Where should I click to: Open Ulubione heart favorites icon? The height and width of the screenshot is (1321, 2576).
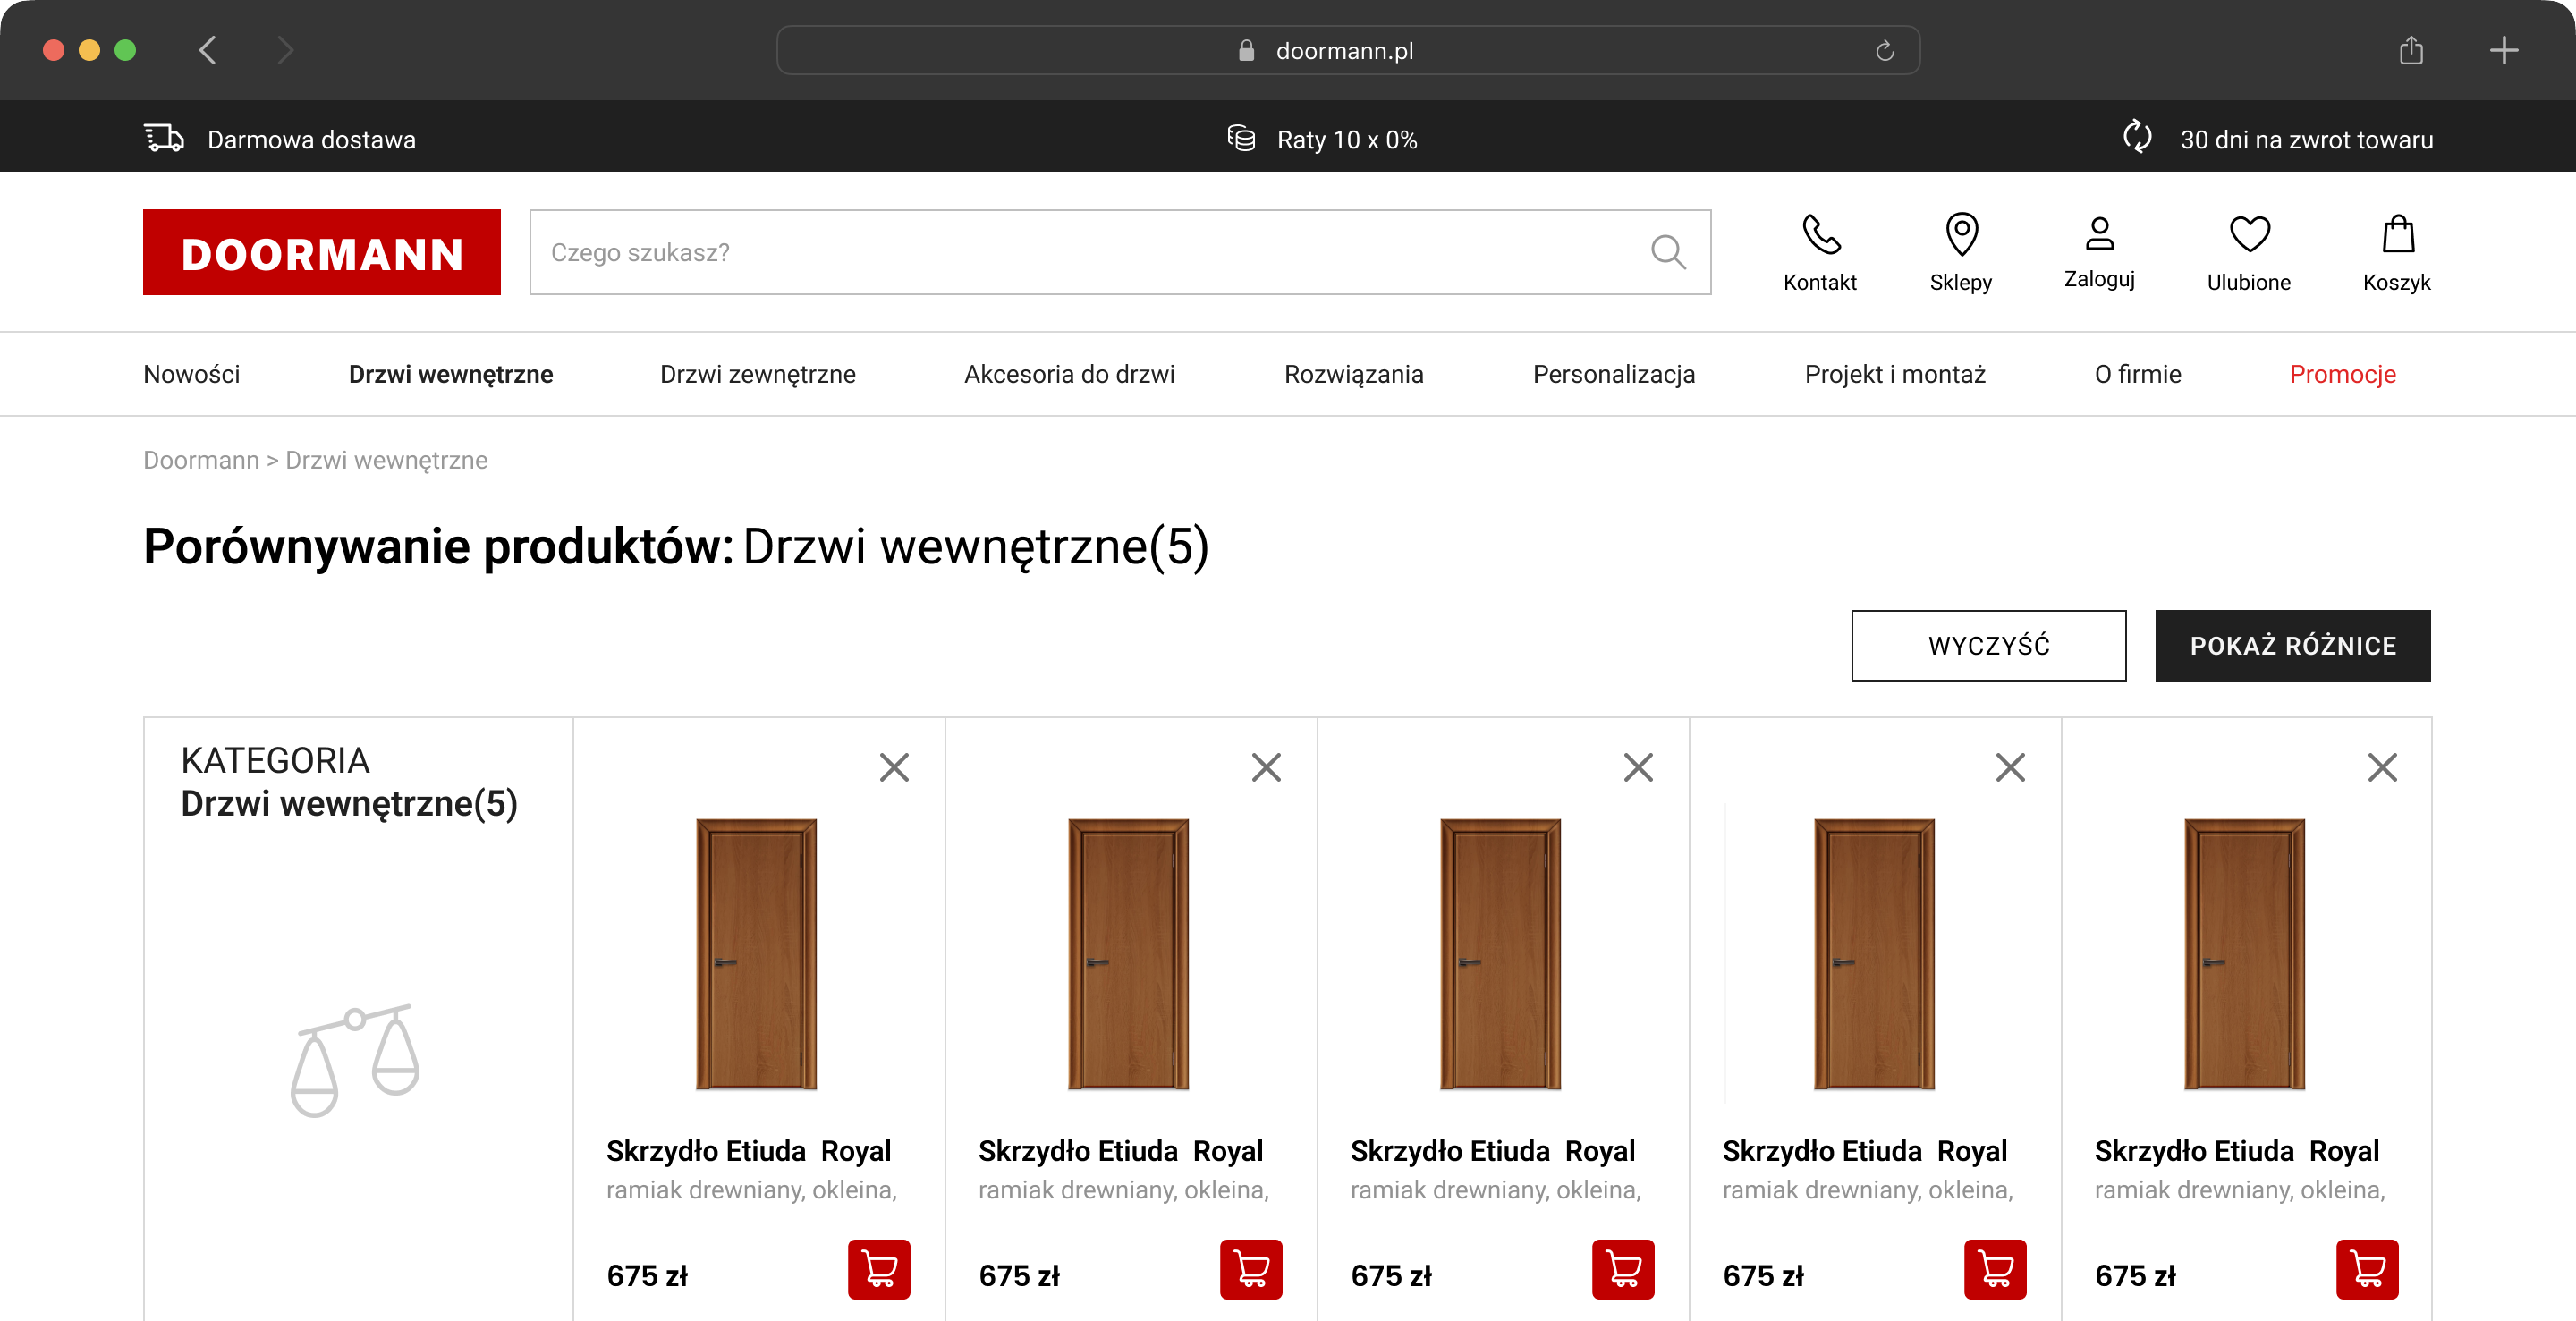(x=2249, y=236)
